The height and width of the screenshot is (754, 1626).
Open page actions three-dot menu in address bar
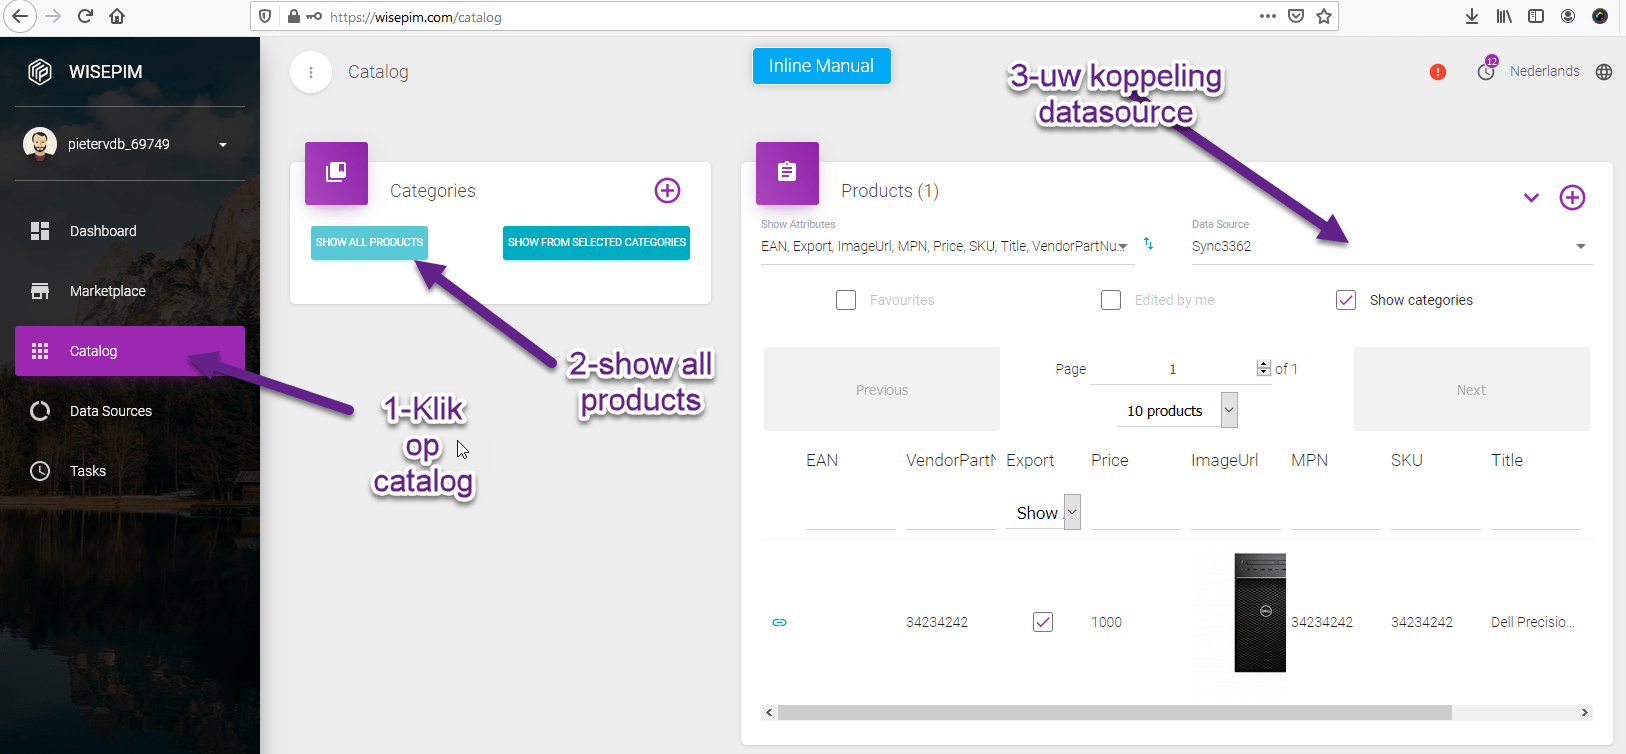(1268, 16)
